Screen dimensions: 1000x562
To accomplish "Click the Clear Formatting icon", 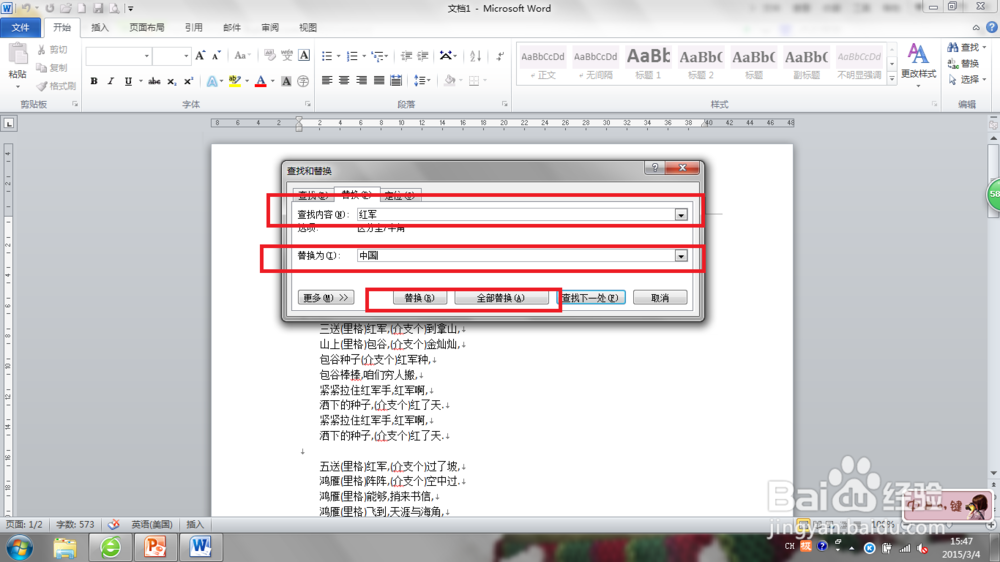I will click(270, 56).
